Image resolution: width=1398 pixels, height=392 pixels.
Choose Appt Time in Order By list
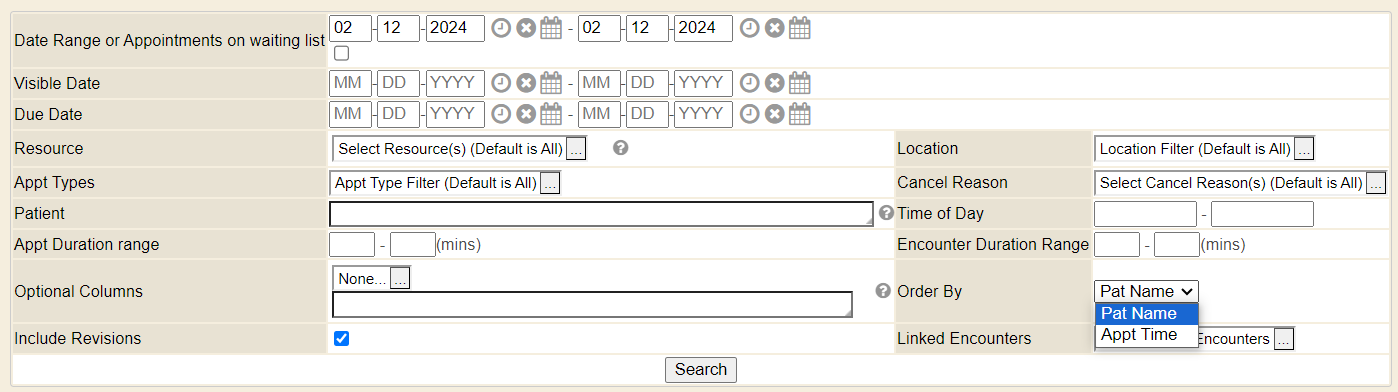point(1146,335)
